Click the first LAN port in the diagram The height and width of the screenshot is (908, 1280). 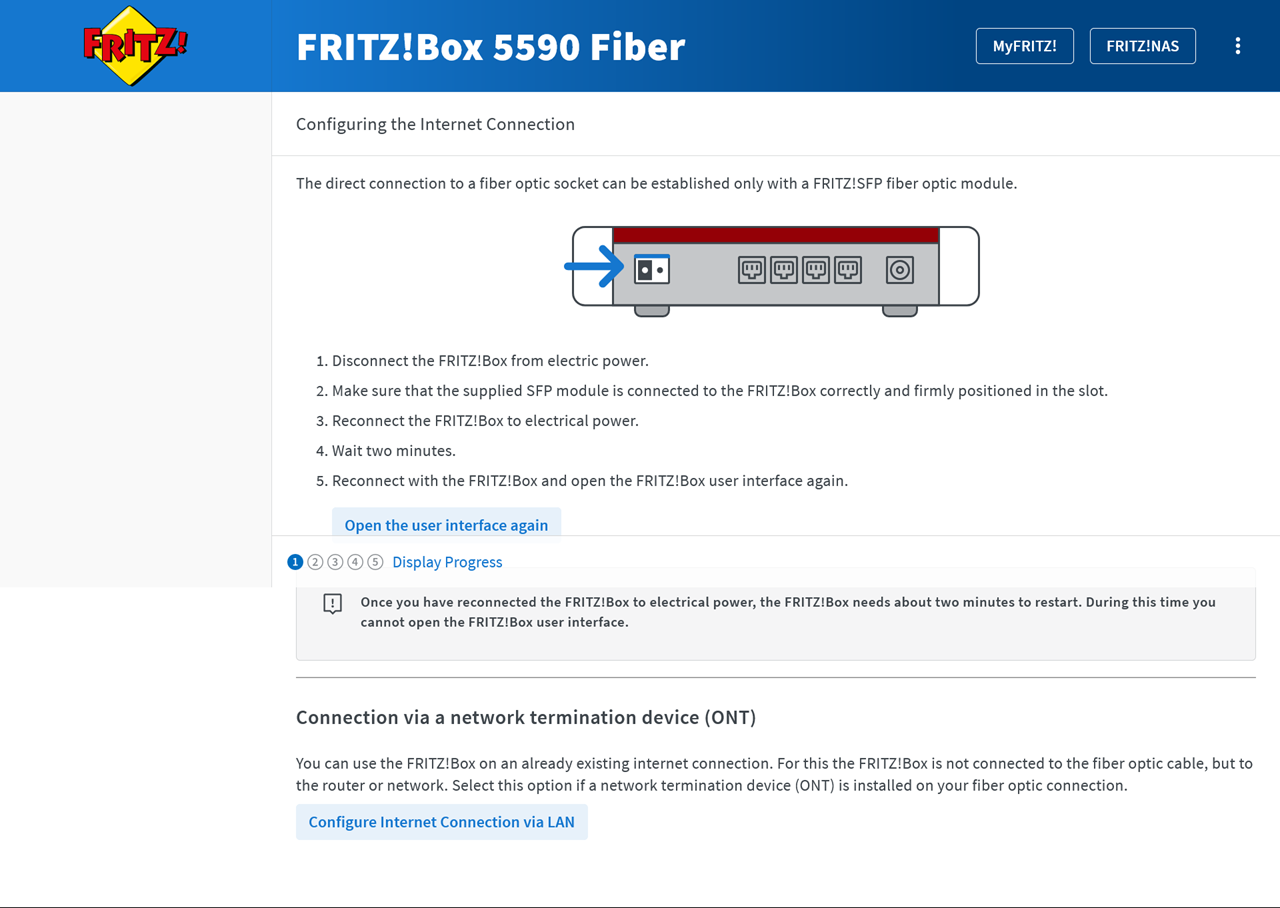click(752, 269)
